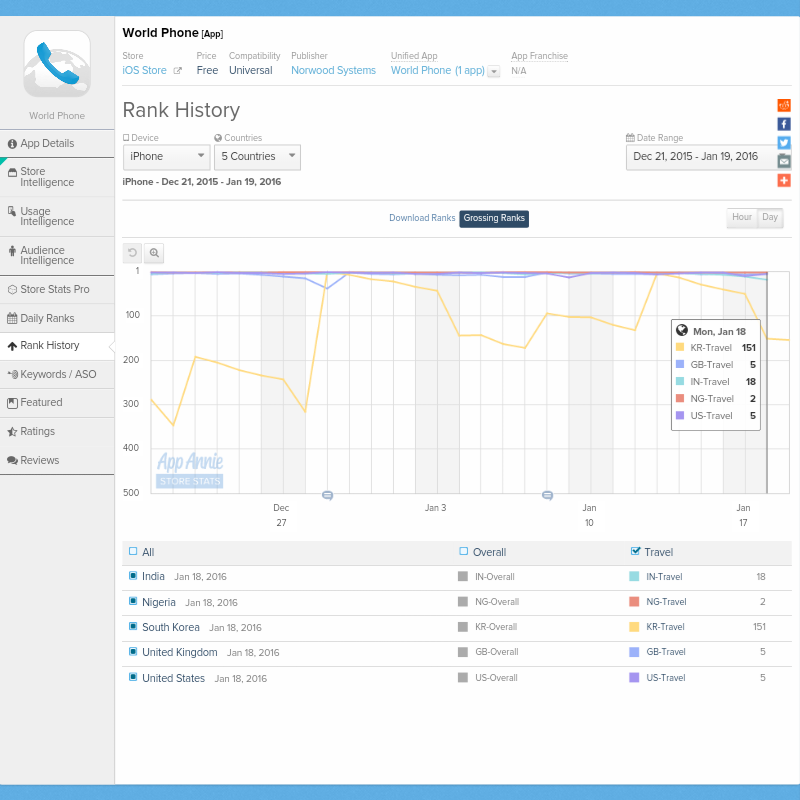This screenshot has width=800, height=800.
Task: Share via the Facebook icon
Action: (784, 124)
